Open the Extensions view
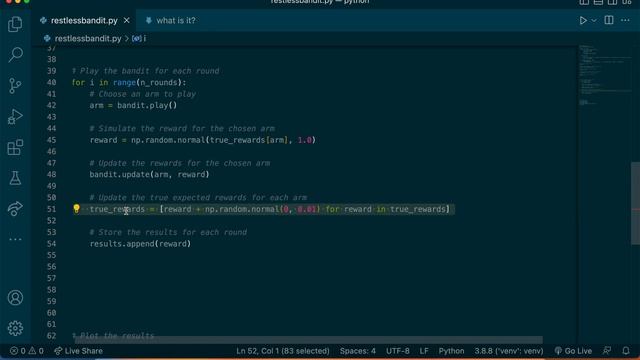The height and width of the screenshot is (360, 640). pos(15,147)
